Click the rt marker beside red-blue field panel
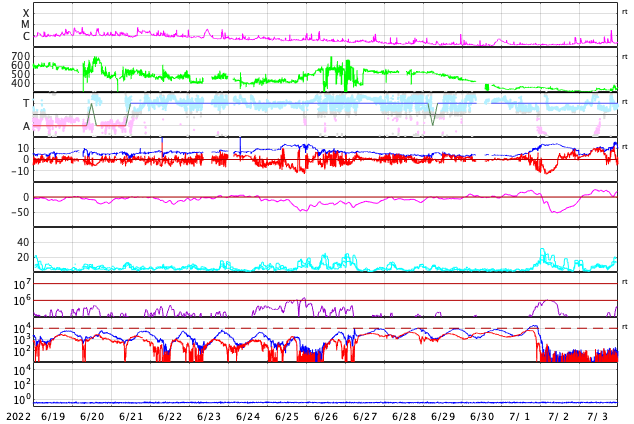This screenshot has width=634, height=424. coord(625,147)
